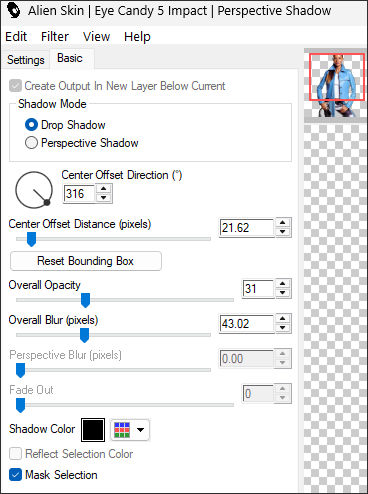Expand the shadow color palette dropdown arrow
The width and height of the screenshot is (368, 494).
(x=141, y=430)
